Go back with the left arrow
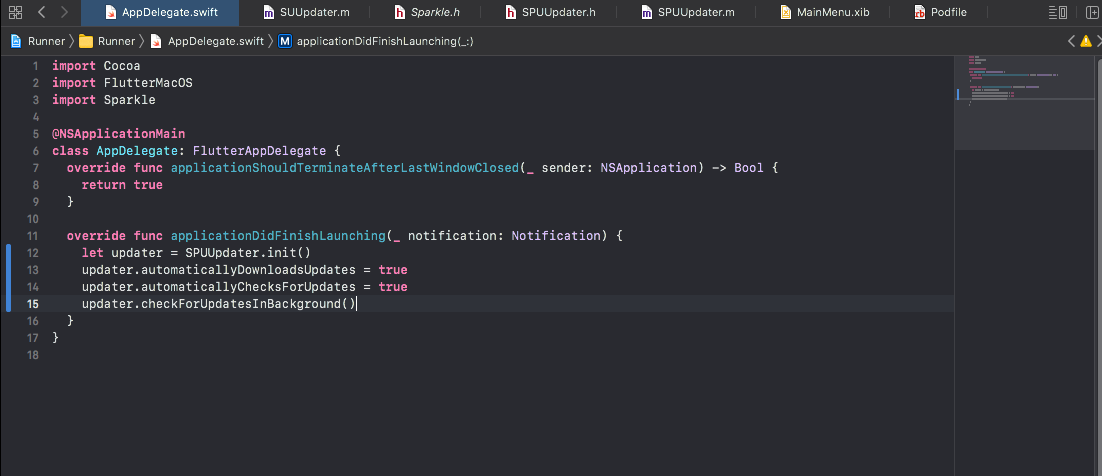 pyautogui.click(x=41, y=12)
